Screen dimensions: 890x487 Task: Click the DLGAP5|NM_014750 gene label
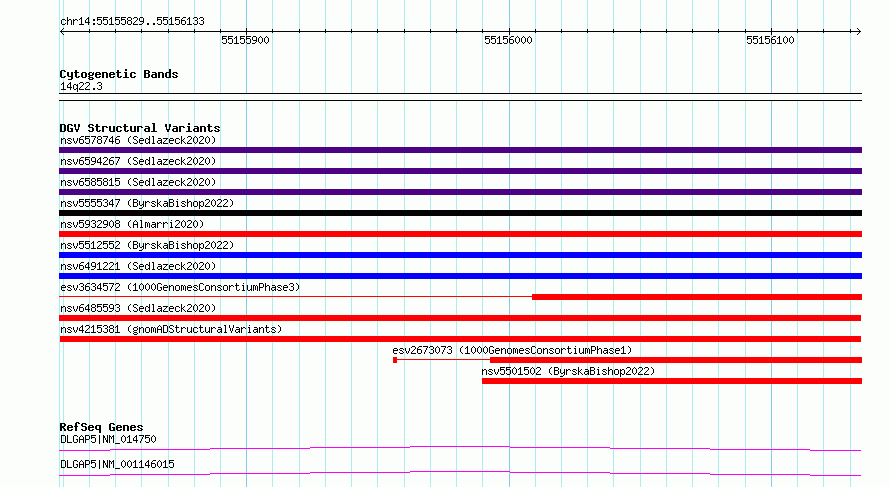click(x=108, y=439)
